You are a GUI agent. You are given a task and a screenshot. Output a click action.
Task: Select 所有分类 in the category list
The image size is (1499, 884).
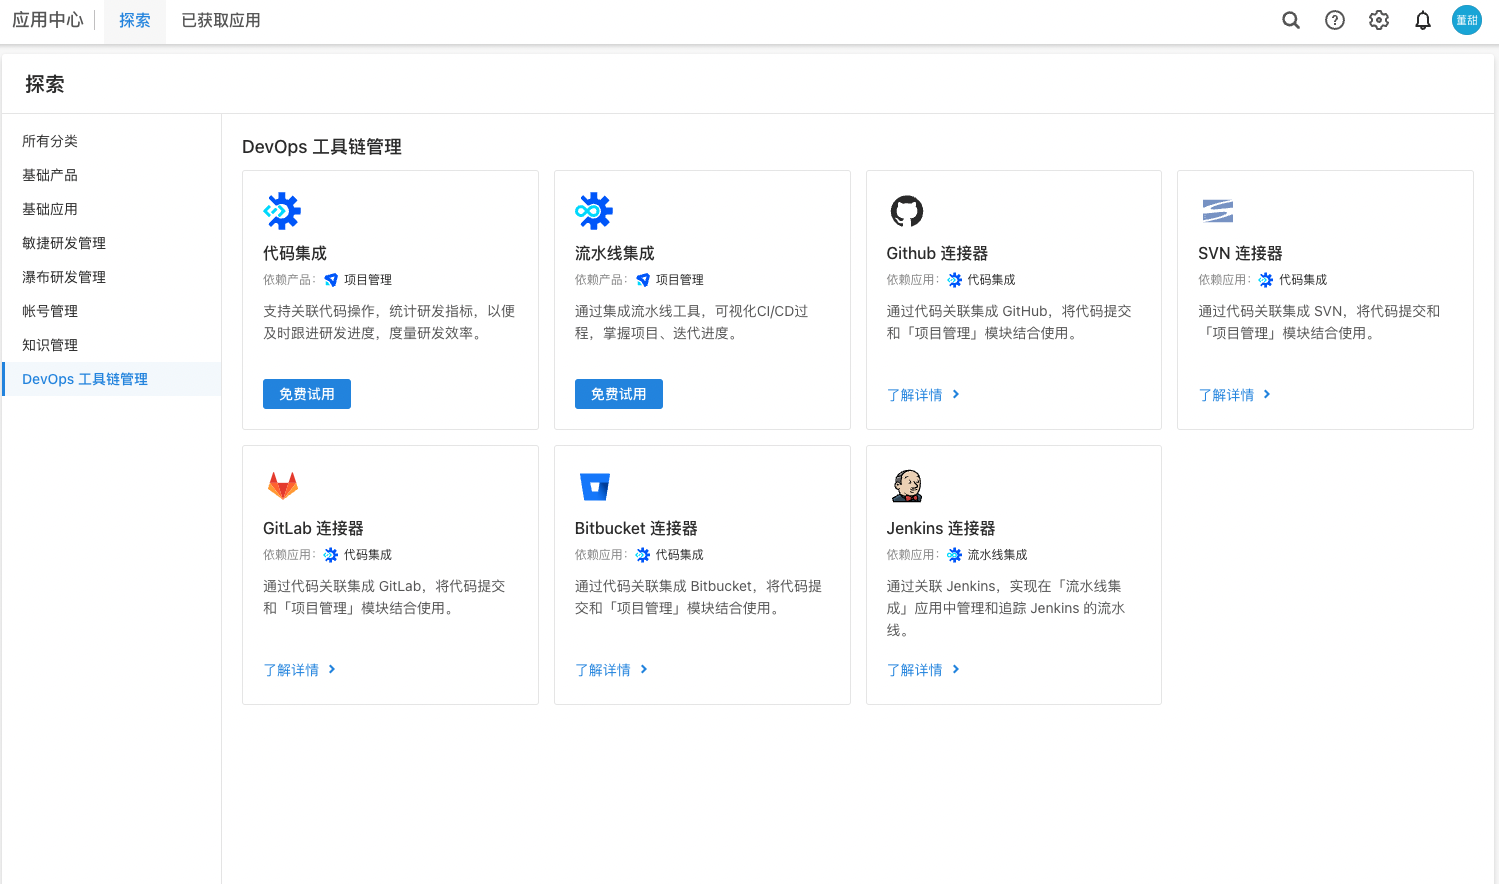tap(50, 141)
